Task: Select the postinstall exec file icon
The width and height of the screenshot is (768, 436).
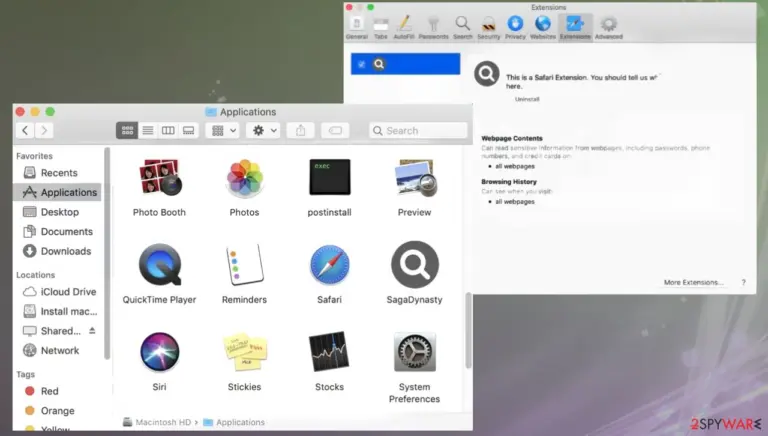Action: [330, 177]
